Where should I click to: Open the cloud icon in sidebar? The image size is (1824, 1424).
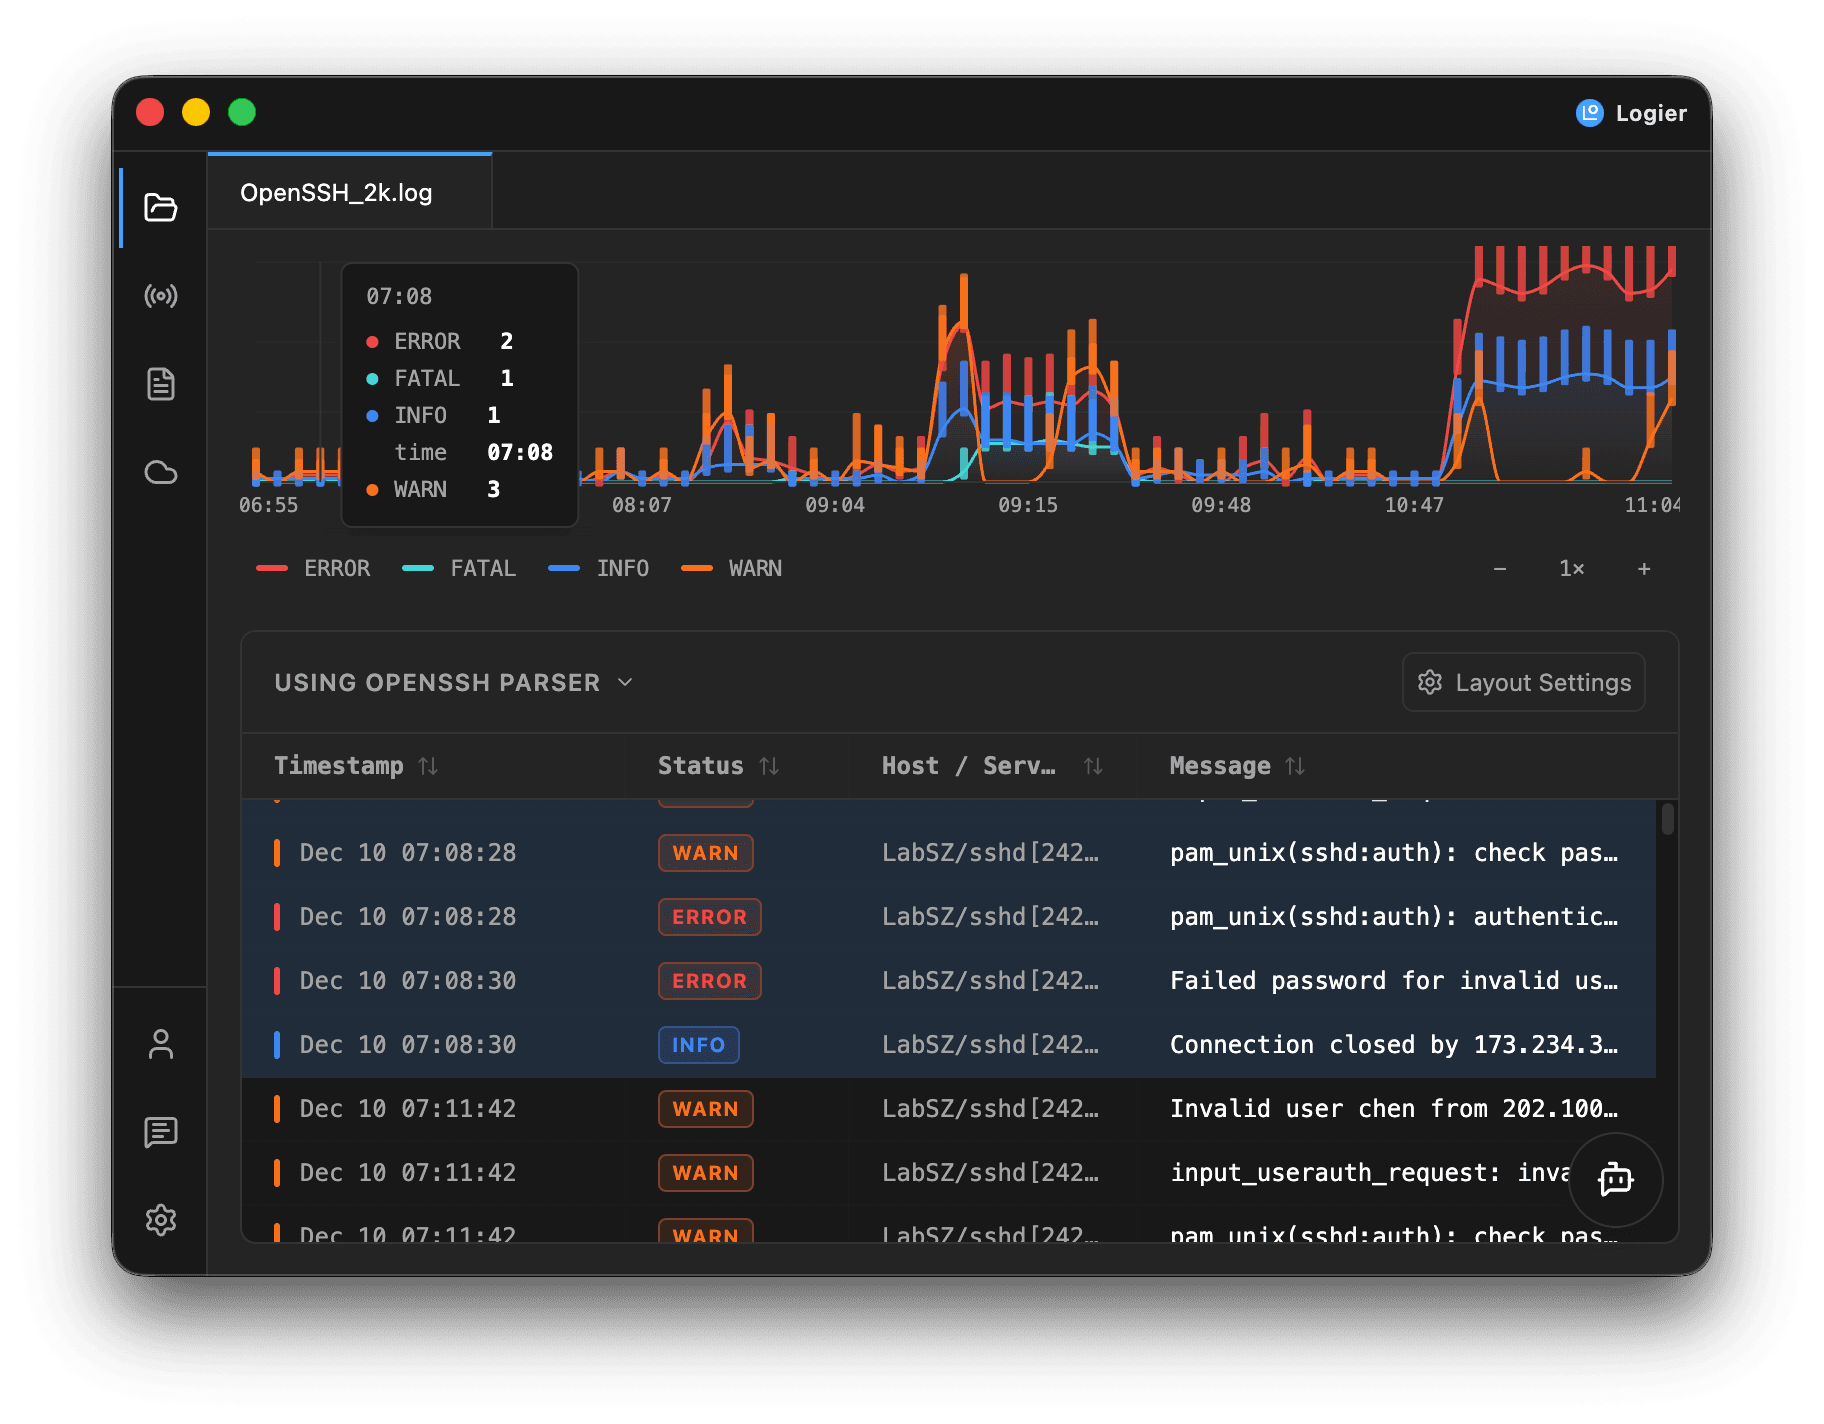pos(160,472)
